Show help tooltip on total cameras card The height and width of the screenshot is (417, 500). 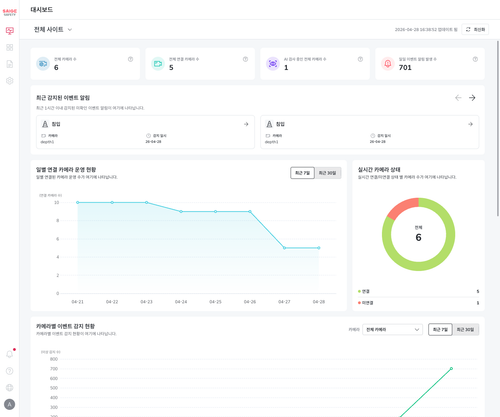(130, 59)
